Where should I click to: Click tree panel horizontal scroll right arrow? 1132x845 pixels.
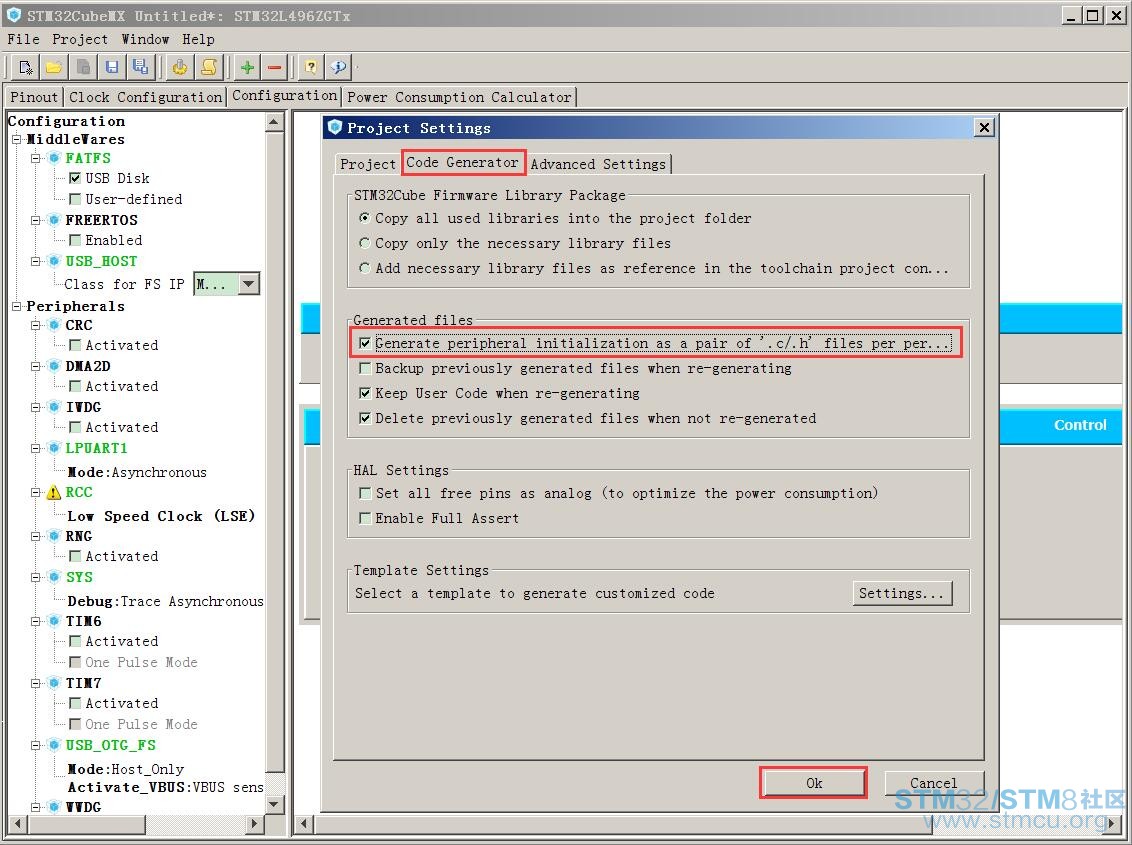253,823
